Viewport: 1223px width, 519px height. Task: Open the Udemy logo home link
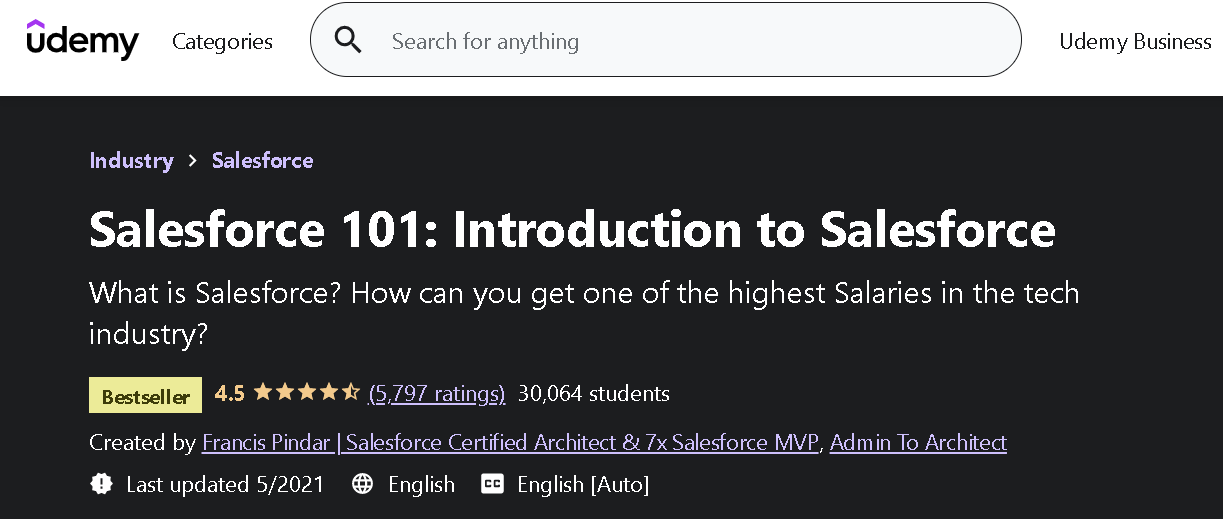click(x=83, y=40)
